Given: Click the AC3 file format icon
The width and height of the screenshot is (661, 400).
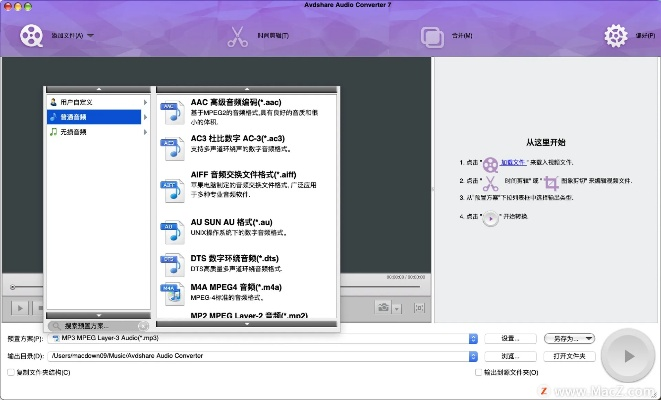Looking at the screenshot, I should click(172, 148).
